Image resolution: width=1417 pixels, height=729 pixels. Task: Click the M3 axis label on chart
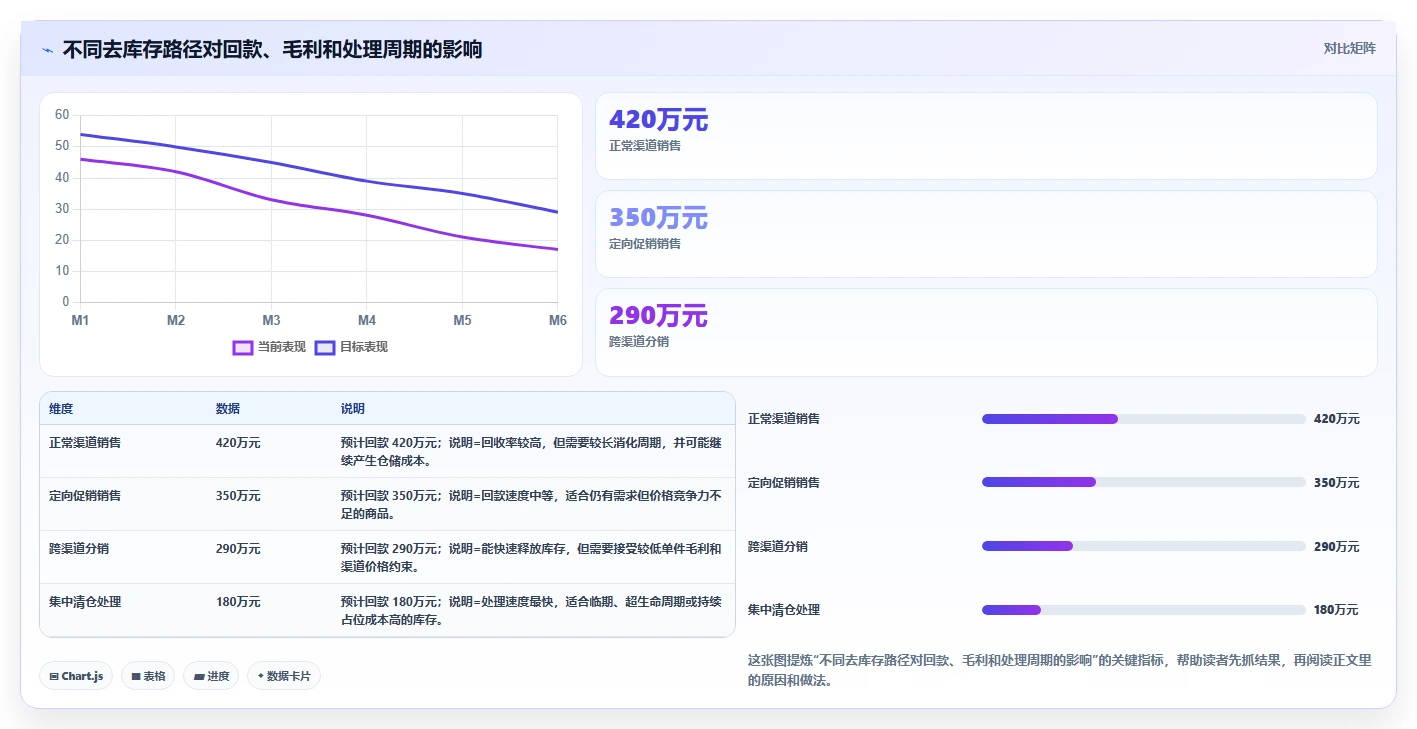point(271,320)
